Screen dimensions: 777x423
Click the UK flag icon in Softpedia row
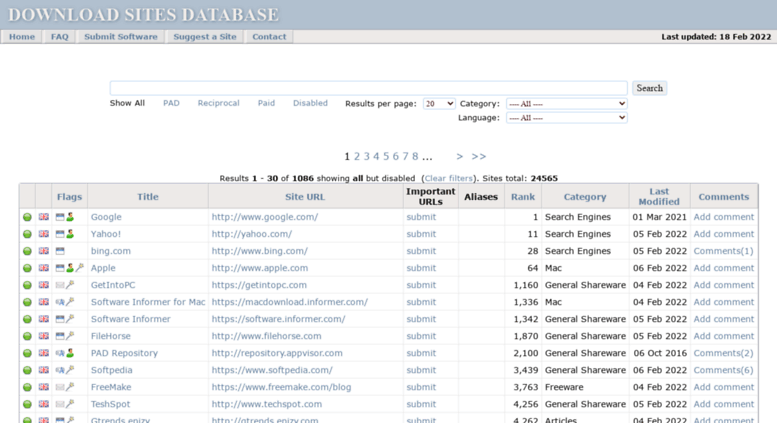click(x=44, y=370)
